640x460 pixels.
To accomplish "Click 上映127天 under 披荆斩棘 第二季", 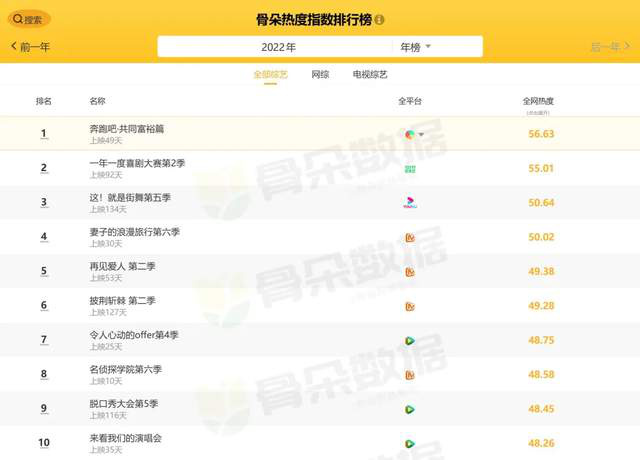I will point(108,312).
